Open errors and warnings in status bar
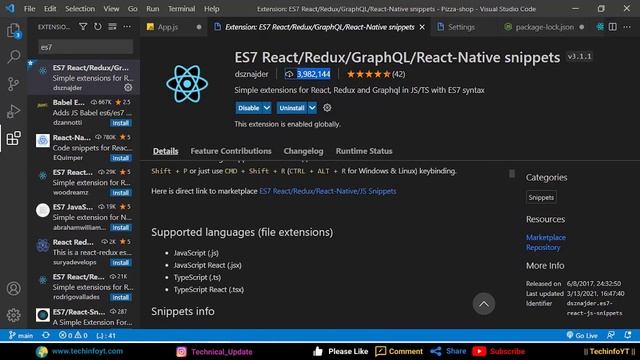Image resolution: width=640 pixels, height=360 pixels. pos(73,336)
